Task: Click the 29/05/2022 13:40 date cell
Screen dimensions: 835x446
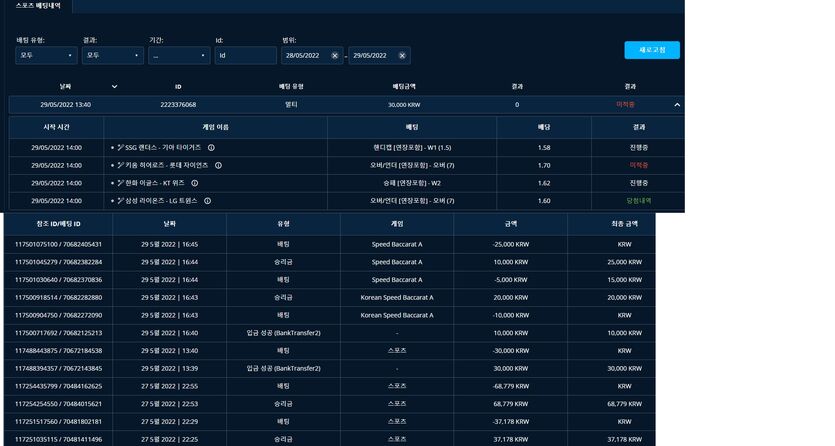Action: pos(66,105)
